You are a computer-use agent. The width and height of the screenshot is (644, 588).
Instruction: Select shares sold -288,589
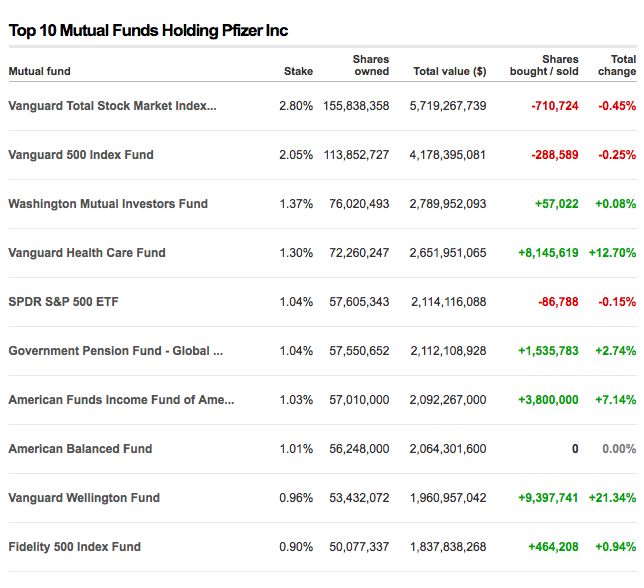[555, 155]
